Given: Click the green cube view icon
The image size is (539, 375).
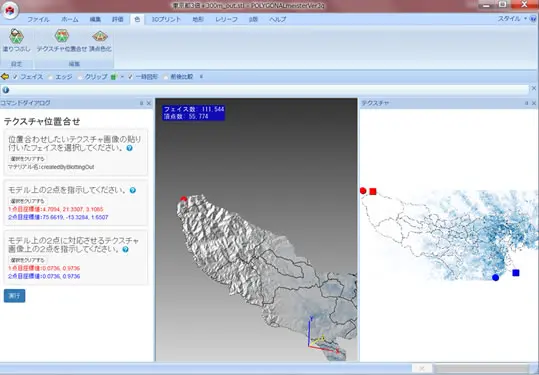Looking at the screenshot, I should pos(113,77).
